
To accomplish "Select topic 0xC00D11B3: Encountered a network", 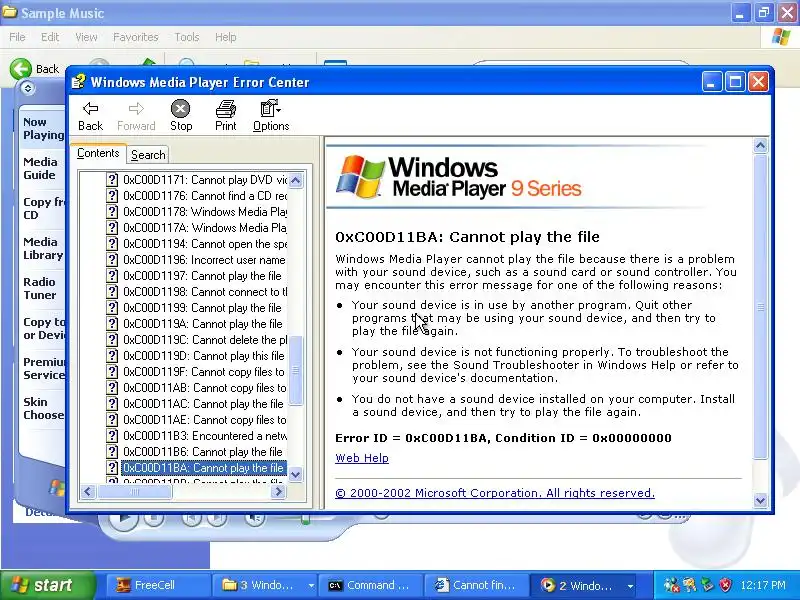I will point(205,436).
